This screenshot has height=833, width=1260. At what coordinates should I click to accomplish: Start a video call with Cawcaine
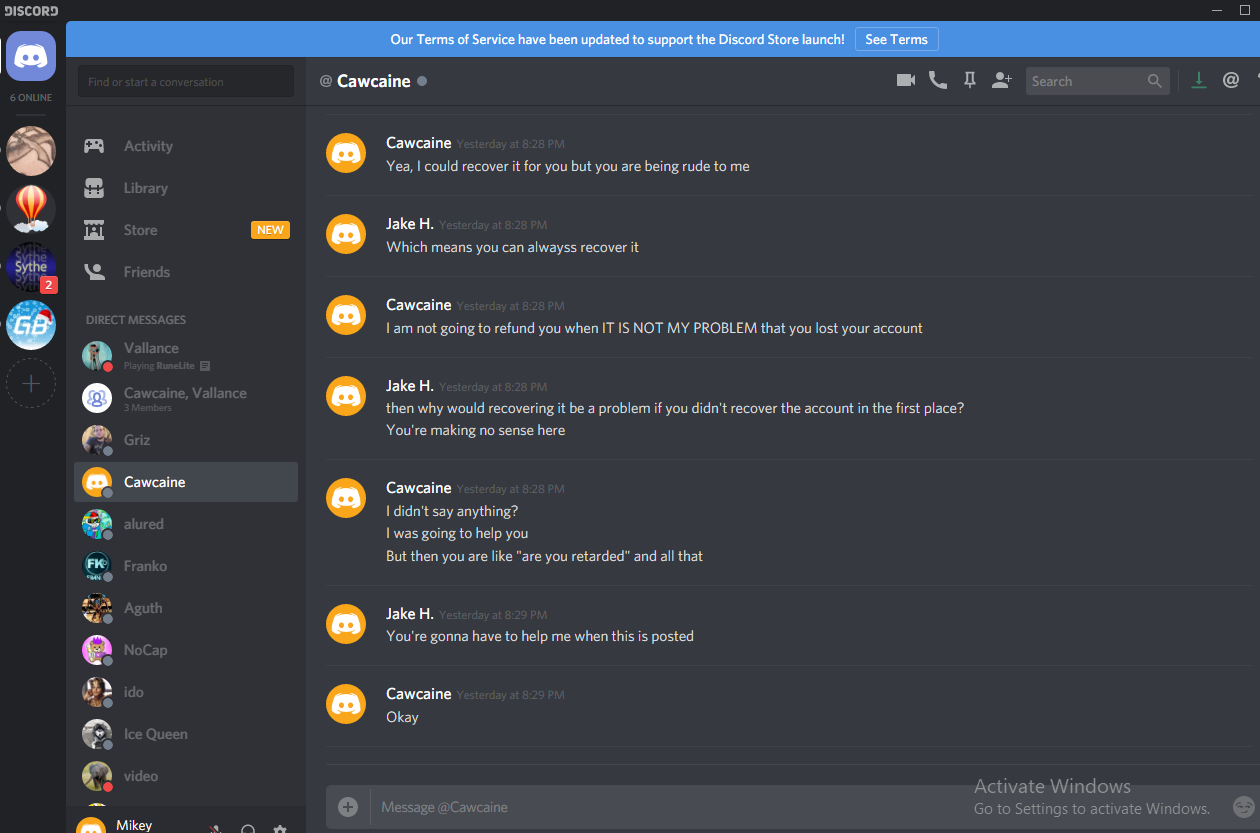click(x=906, y=81)
